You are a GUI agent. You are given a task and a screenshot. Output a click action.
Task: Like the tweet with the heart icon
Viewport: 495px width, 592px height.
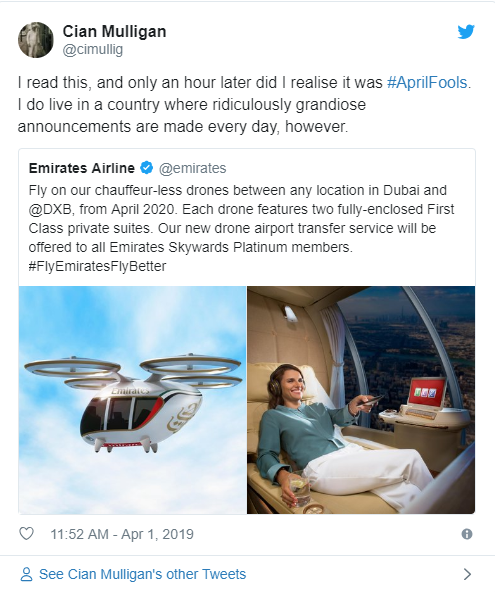[x=26, y=534]
